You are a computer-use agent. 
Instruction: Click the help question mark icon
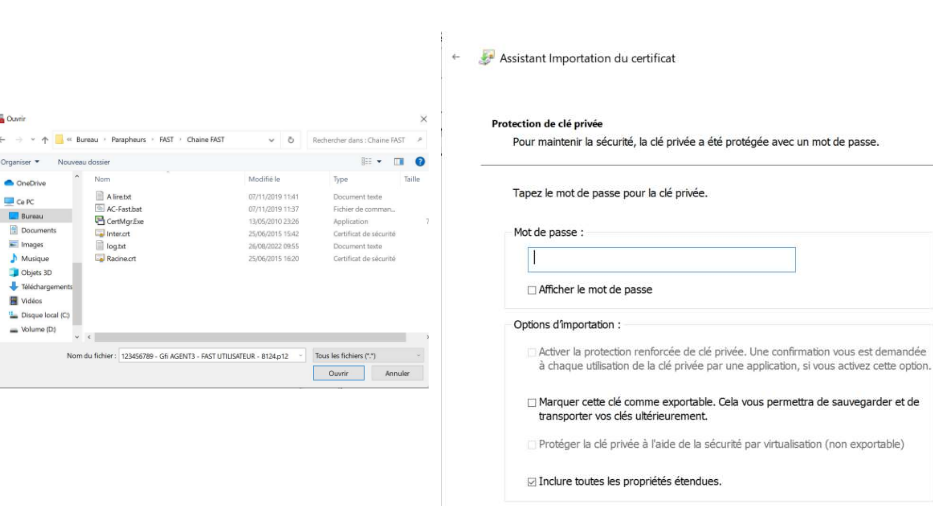[x=420, y=161]
